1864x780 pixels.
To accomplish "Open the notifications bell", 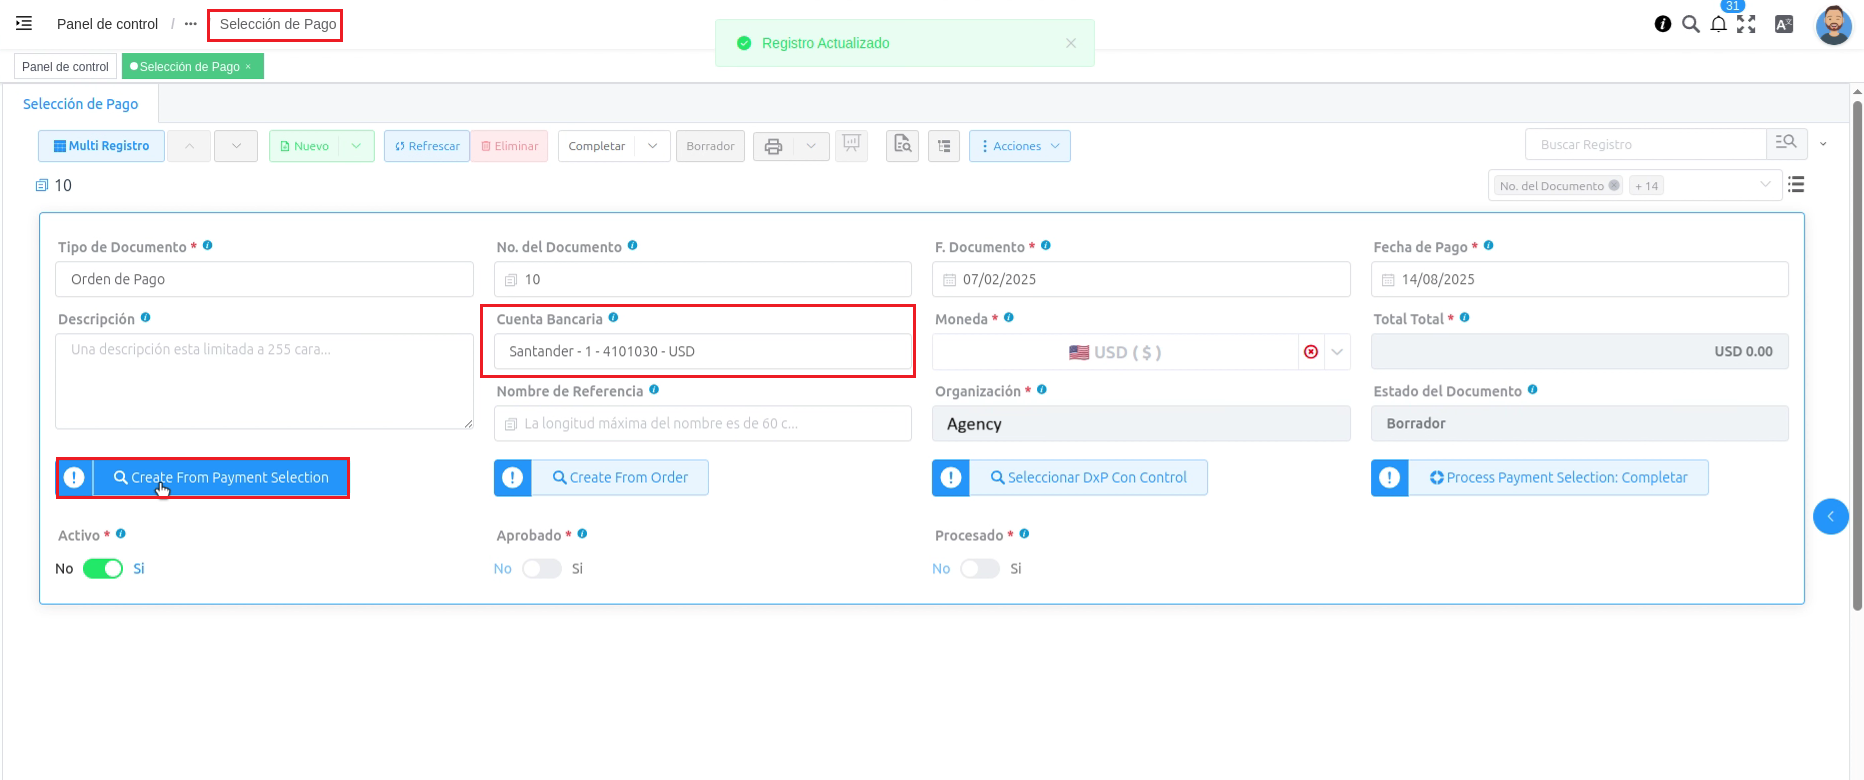I will pyautogui.click(x=1718, y=24).
